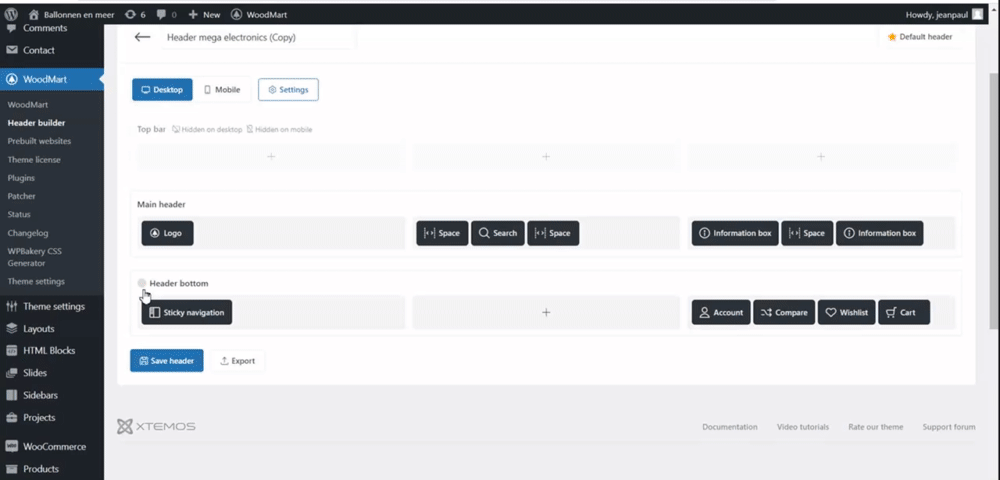
Task: Select the Space element between Information boxes
Action: pos(807,233)
